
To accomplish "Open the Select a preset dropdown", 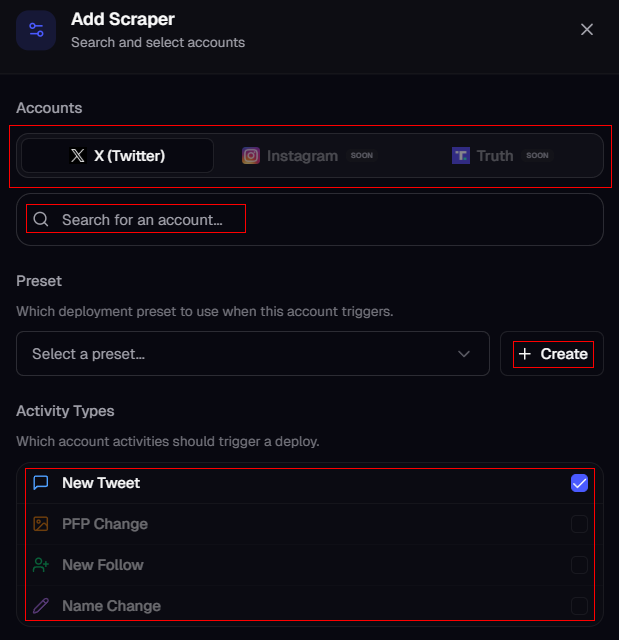I will click(x=240, y=354).
